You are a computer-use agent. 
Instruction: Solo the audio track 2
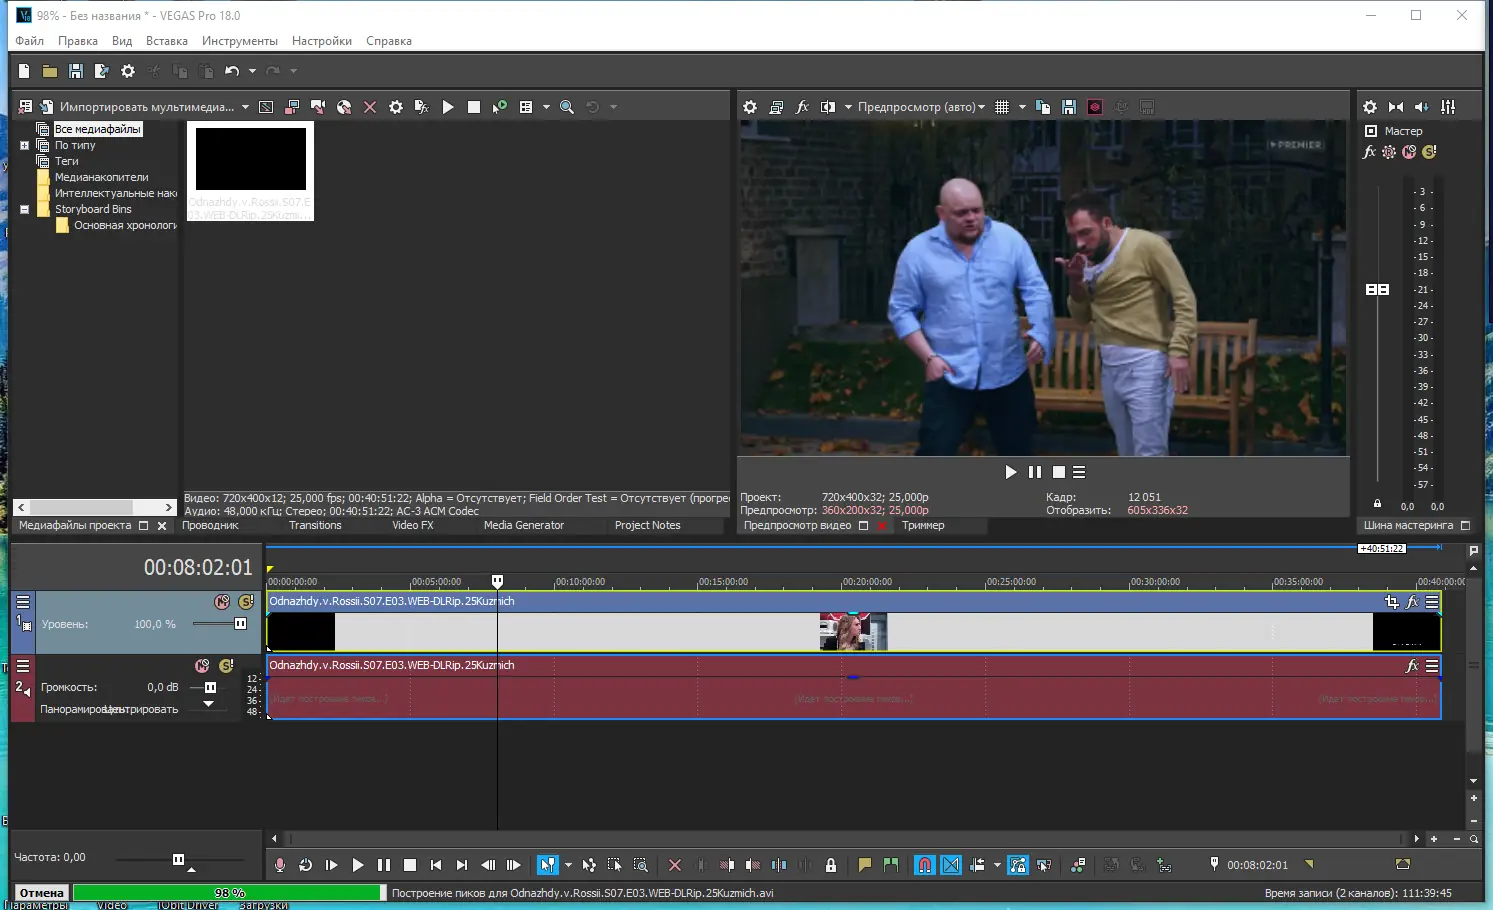coord(226,666)
